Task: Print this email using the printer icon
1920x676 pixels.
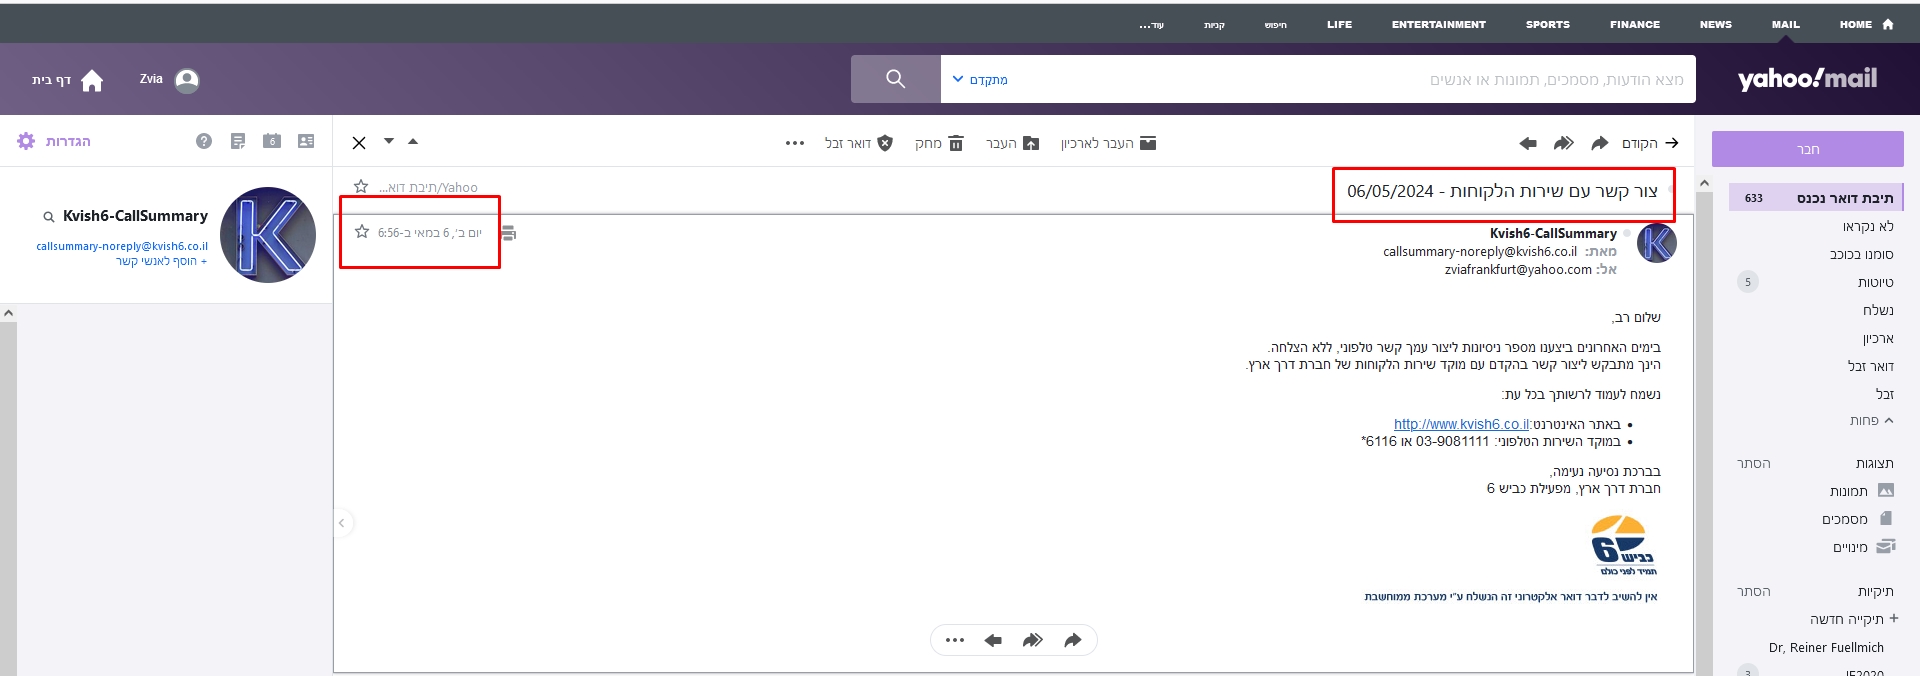Action: pos(508,233)
